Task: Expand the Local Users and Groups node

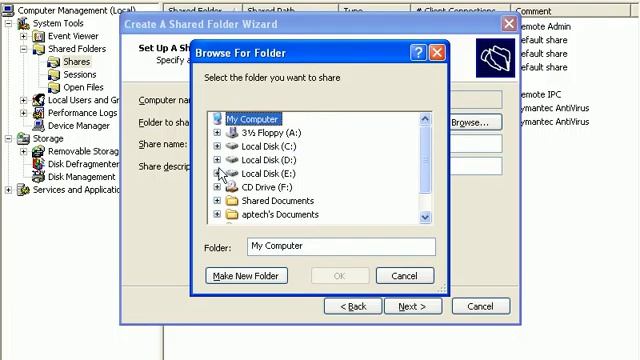Action: (x=23, y=100)
